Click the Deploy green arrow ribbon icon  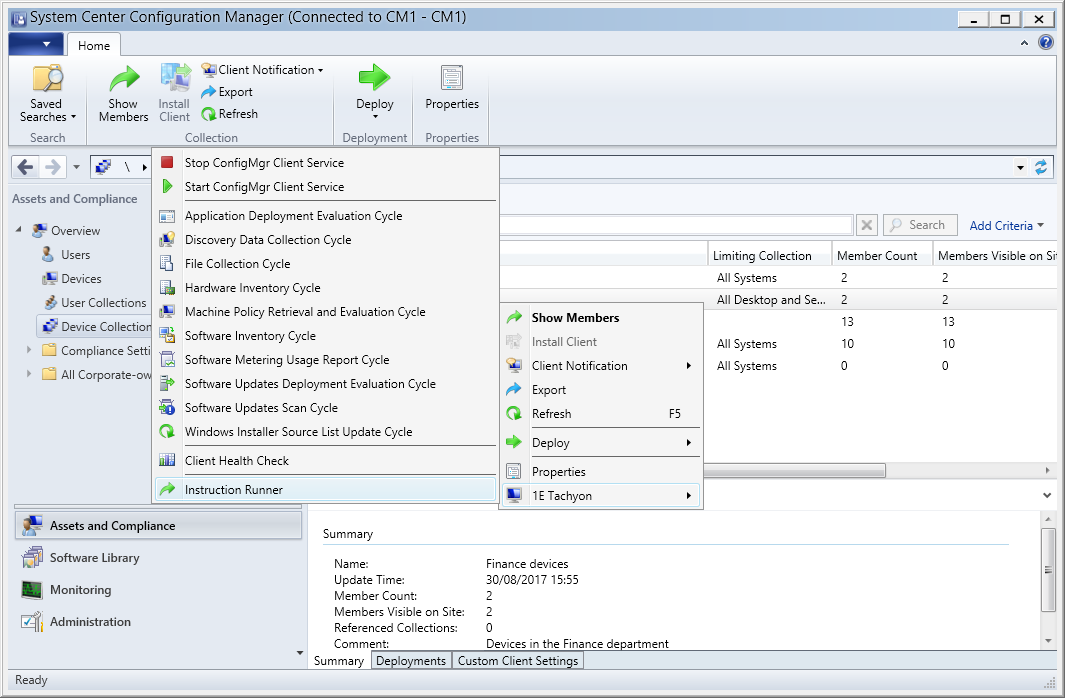click(374, 80)
